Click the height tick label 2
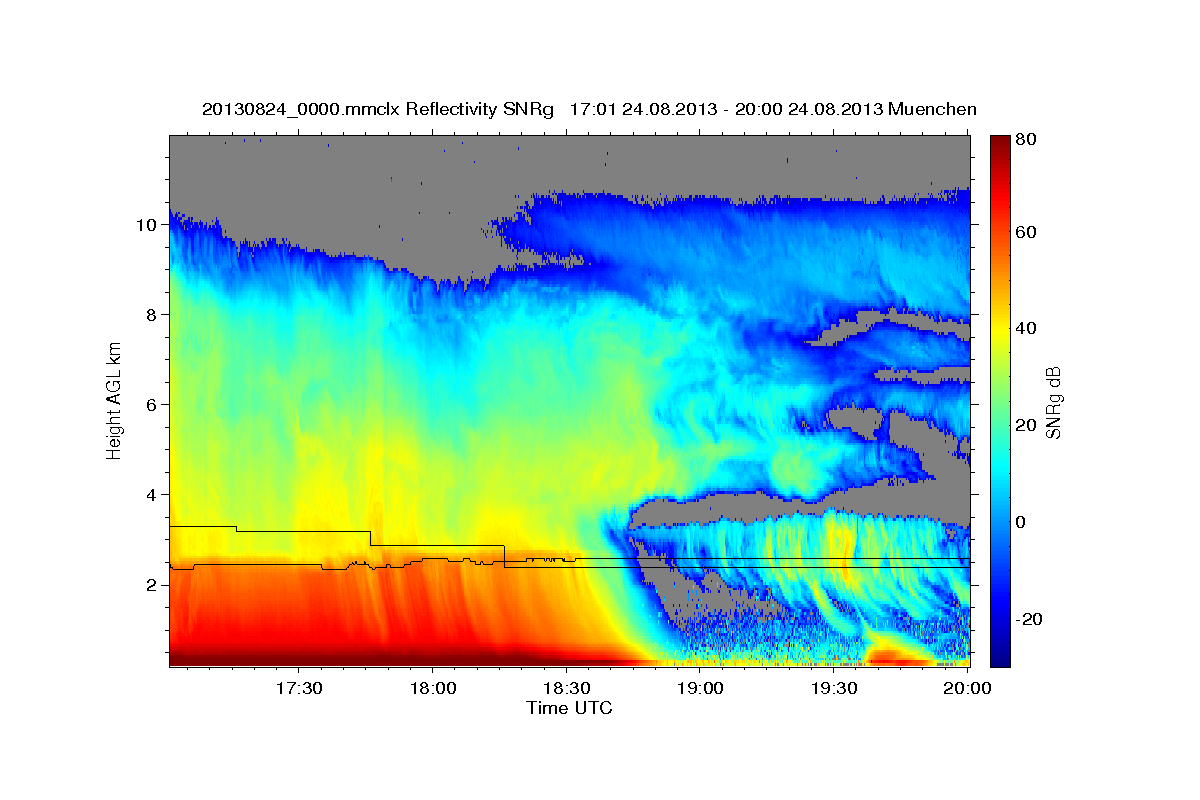Viewport: 1200px width, 800px height. point(152,585)
